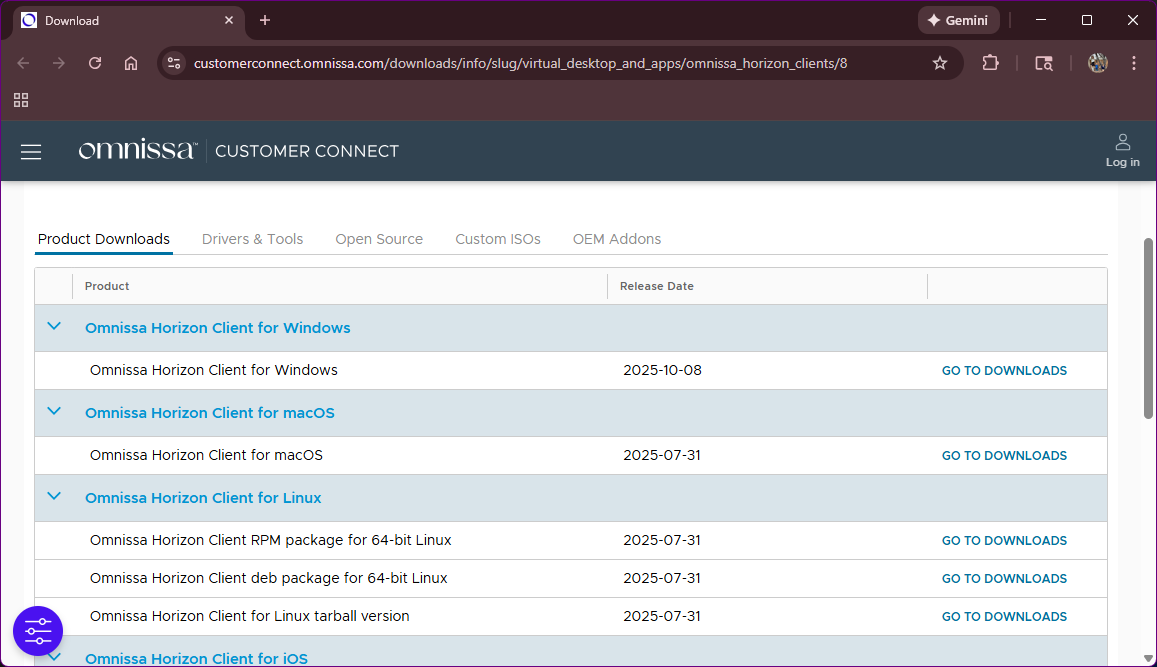Open the Gemini assistant button
1157x667 pixels.
[x=959, y=21]
